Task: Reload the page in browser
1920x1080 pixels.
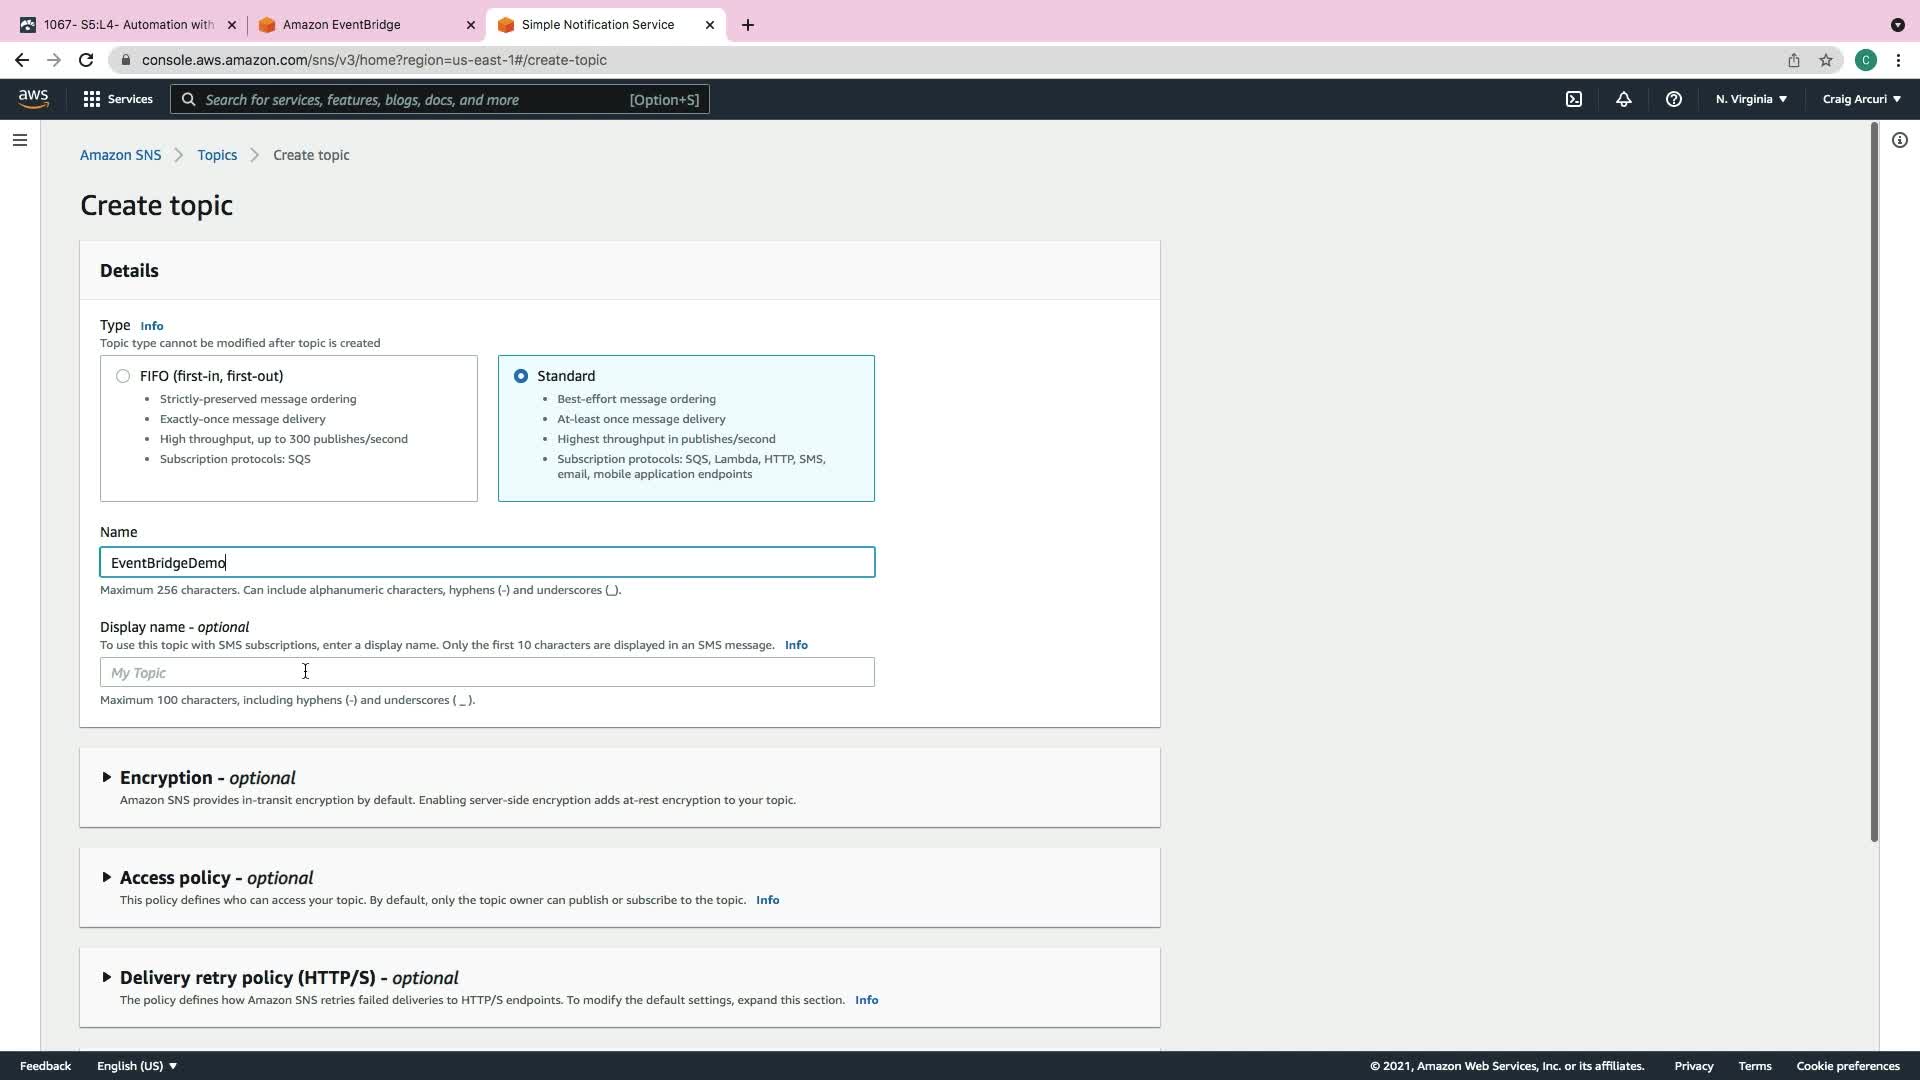Action: [x=86, y=60]
